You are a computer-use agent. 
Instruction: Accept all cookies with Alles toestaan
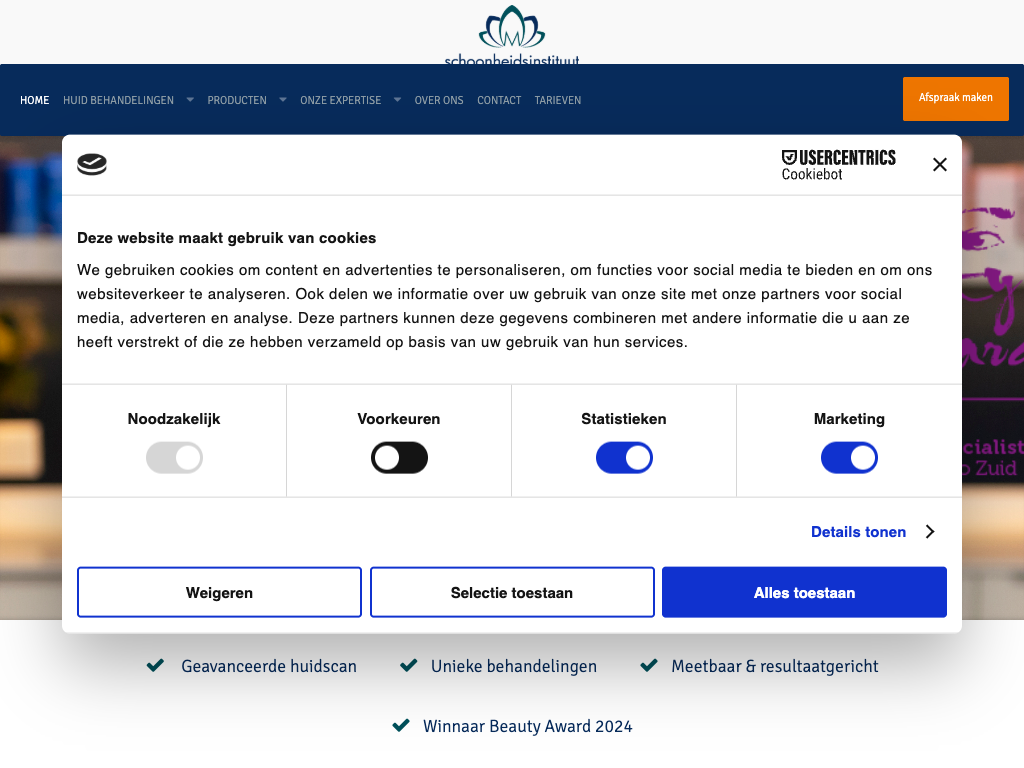click(805, 592)
